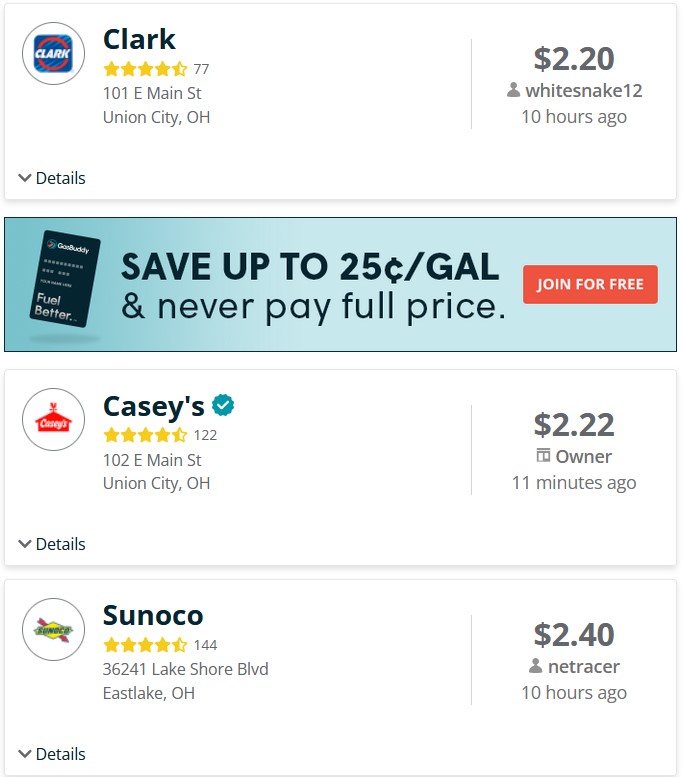Expand Details for Casey's station
The width and height of the screenshot is (682, 777).
coord(52,544)
